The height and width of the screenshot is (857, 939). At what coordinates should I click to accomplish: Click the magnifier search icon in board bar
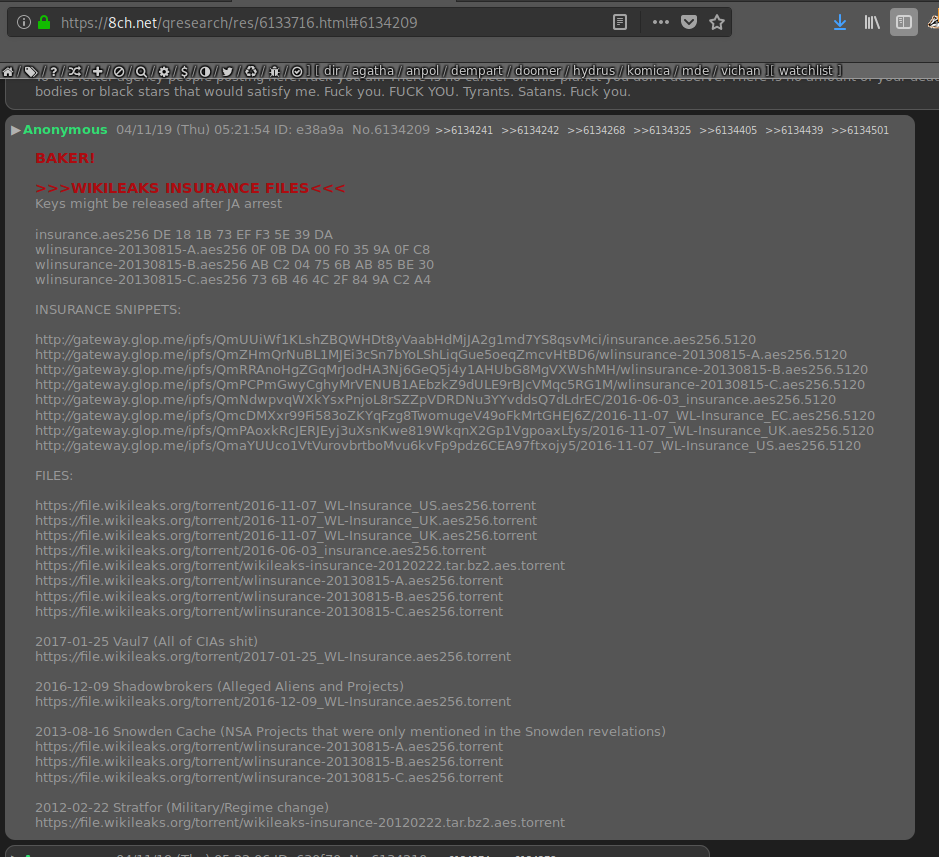tap(141, 71)
